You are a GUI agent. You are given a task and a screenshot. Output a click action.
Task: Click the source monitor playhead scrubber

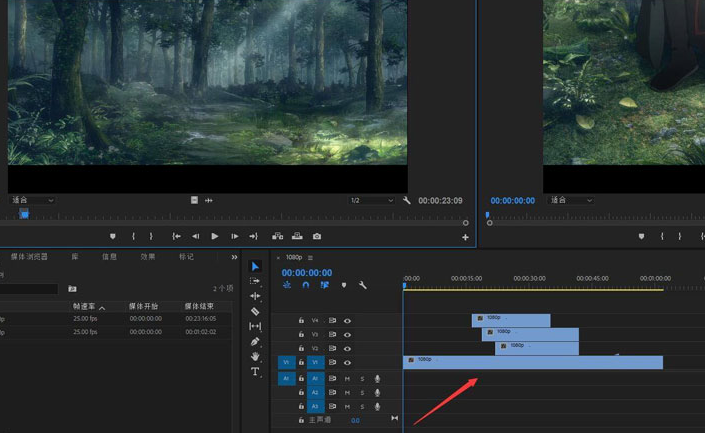[x=24, y=213]
